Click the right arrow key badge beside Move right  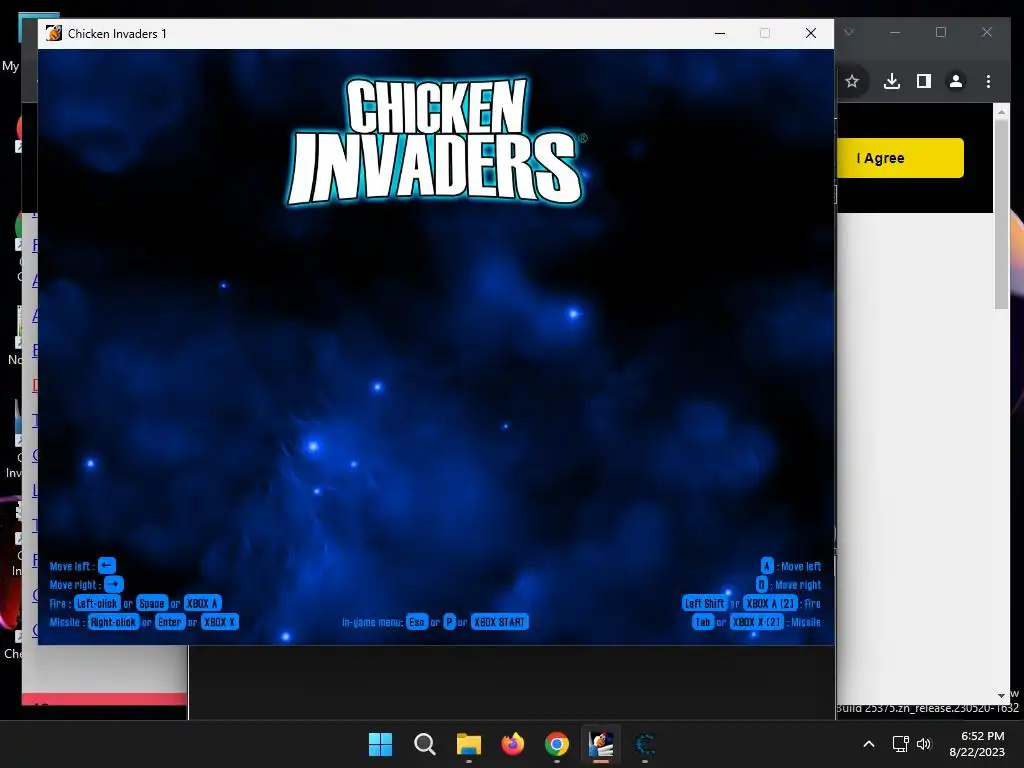coord(114,584)
